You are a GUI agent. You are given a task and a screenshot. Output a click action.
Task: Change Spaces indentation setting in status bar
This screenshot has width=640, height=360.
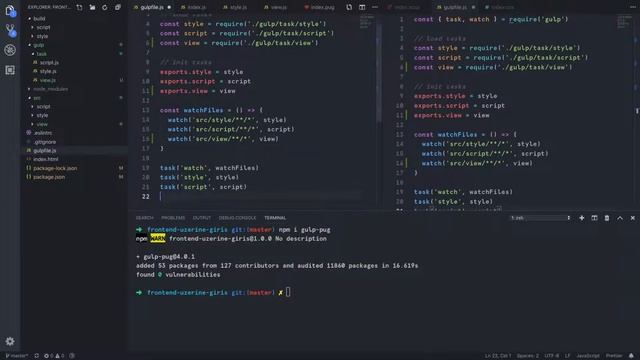[x=528, y=356]
